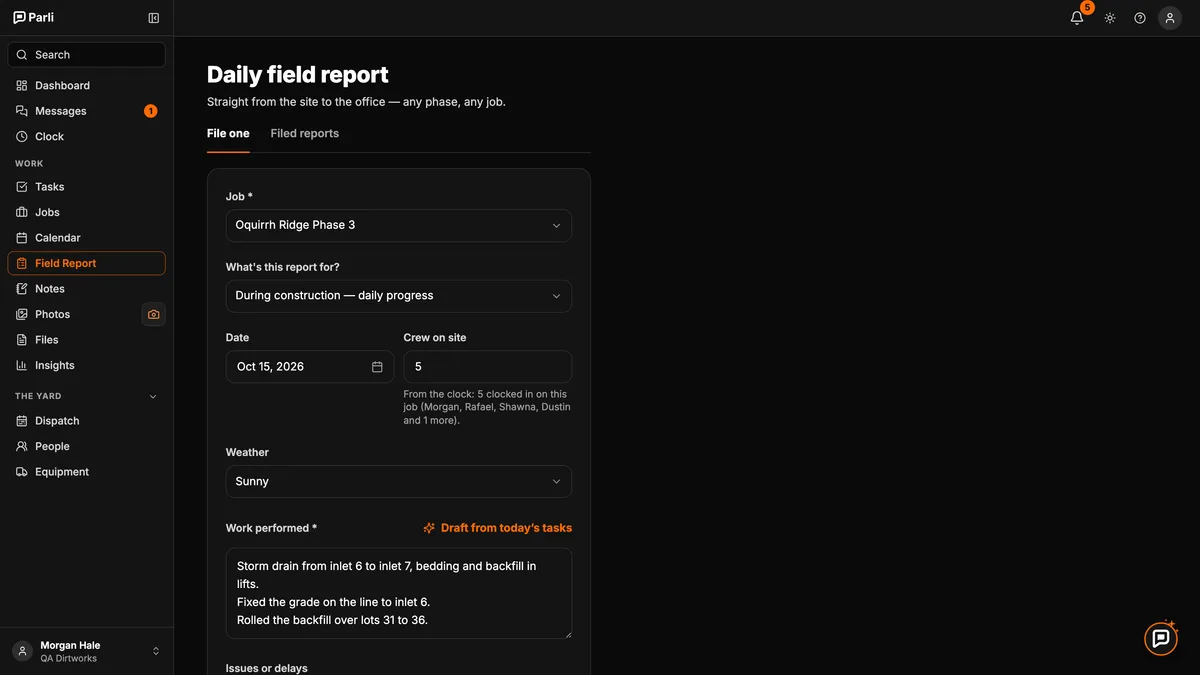Open chat assistant floating button
1200x675 pixels.
[1161, 639]
